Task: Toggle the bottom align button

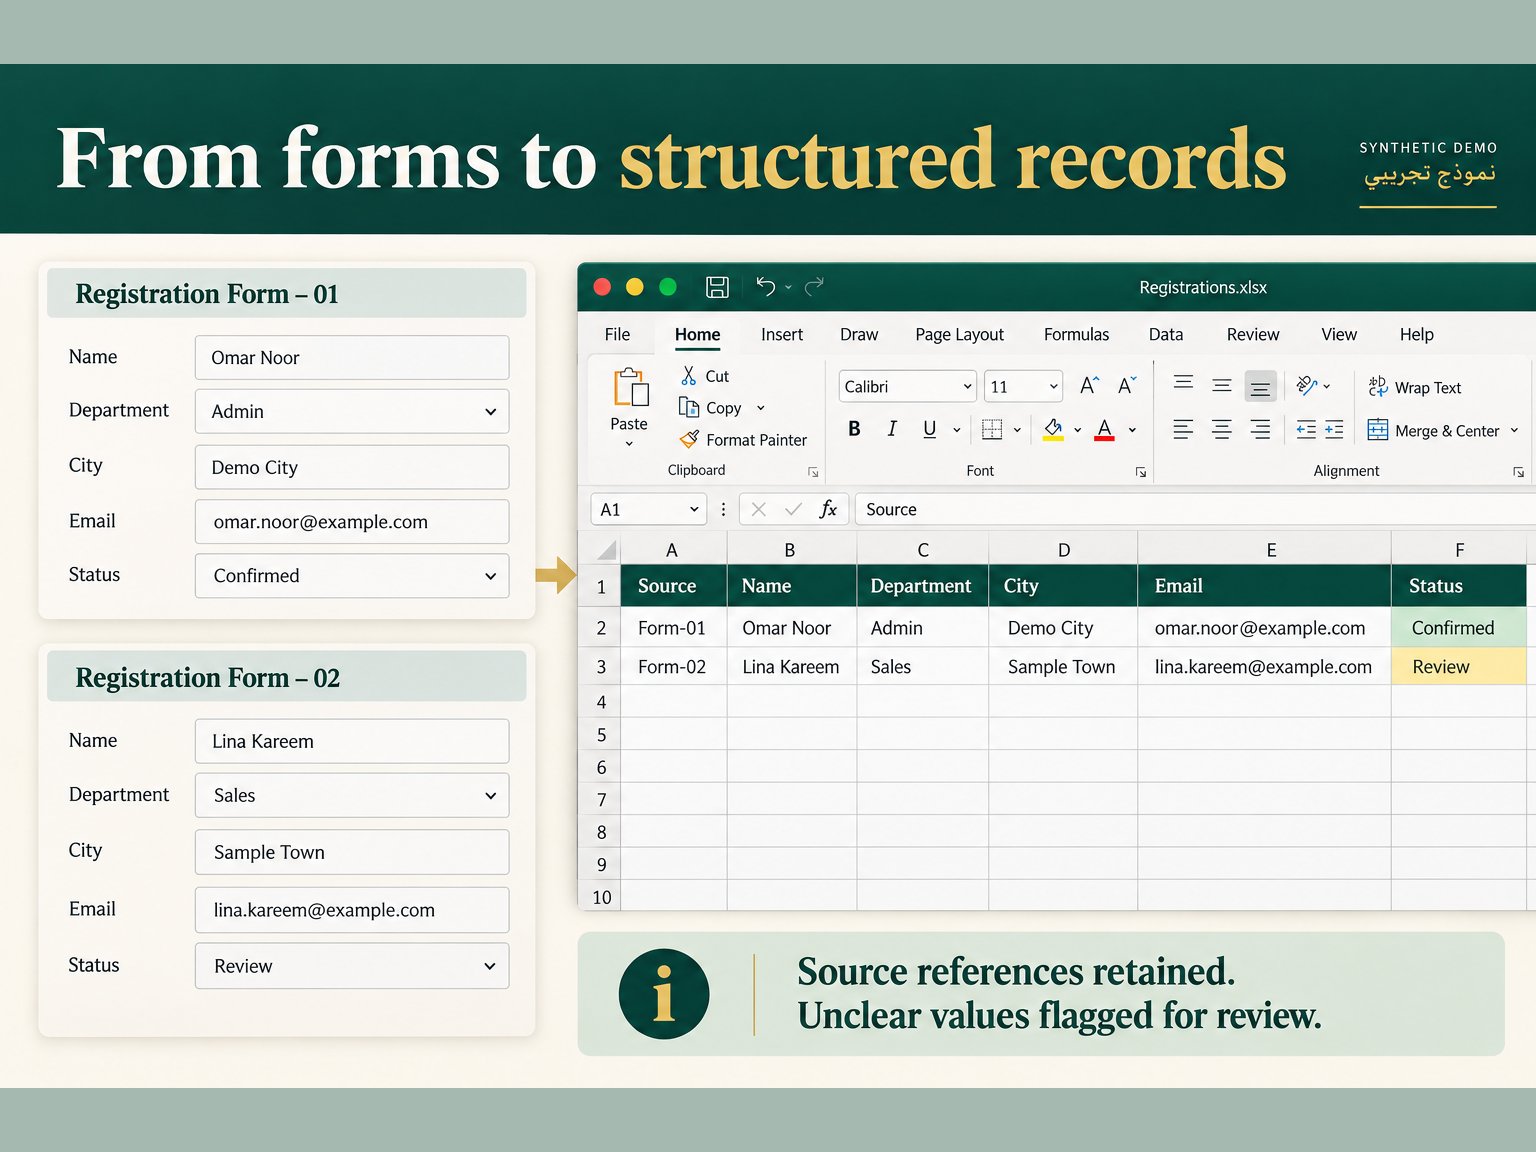Action: (1260, 386)
